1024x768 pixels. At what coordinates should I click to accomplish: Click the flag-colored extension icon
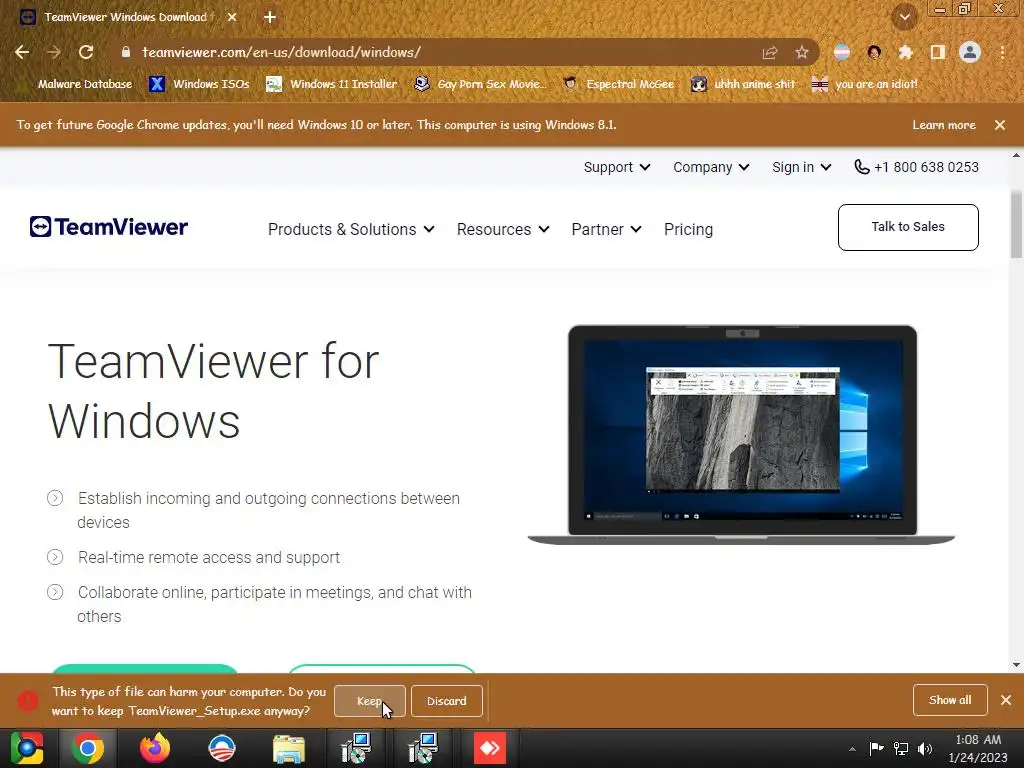coord(842,52)
